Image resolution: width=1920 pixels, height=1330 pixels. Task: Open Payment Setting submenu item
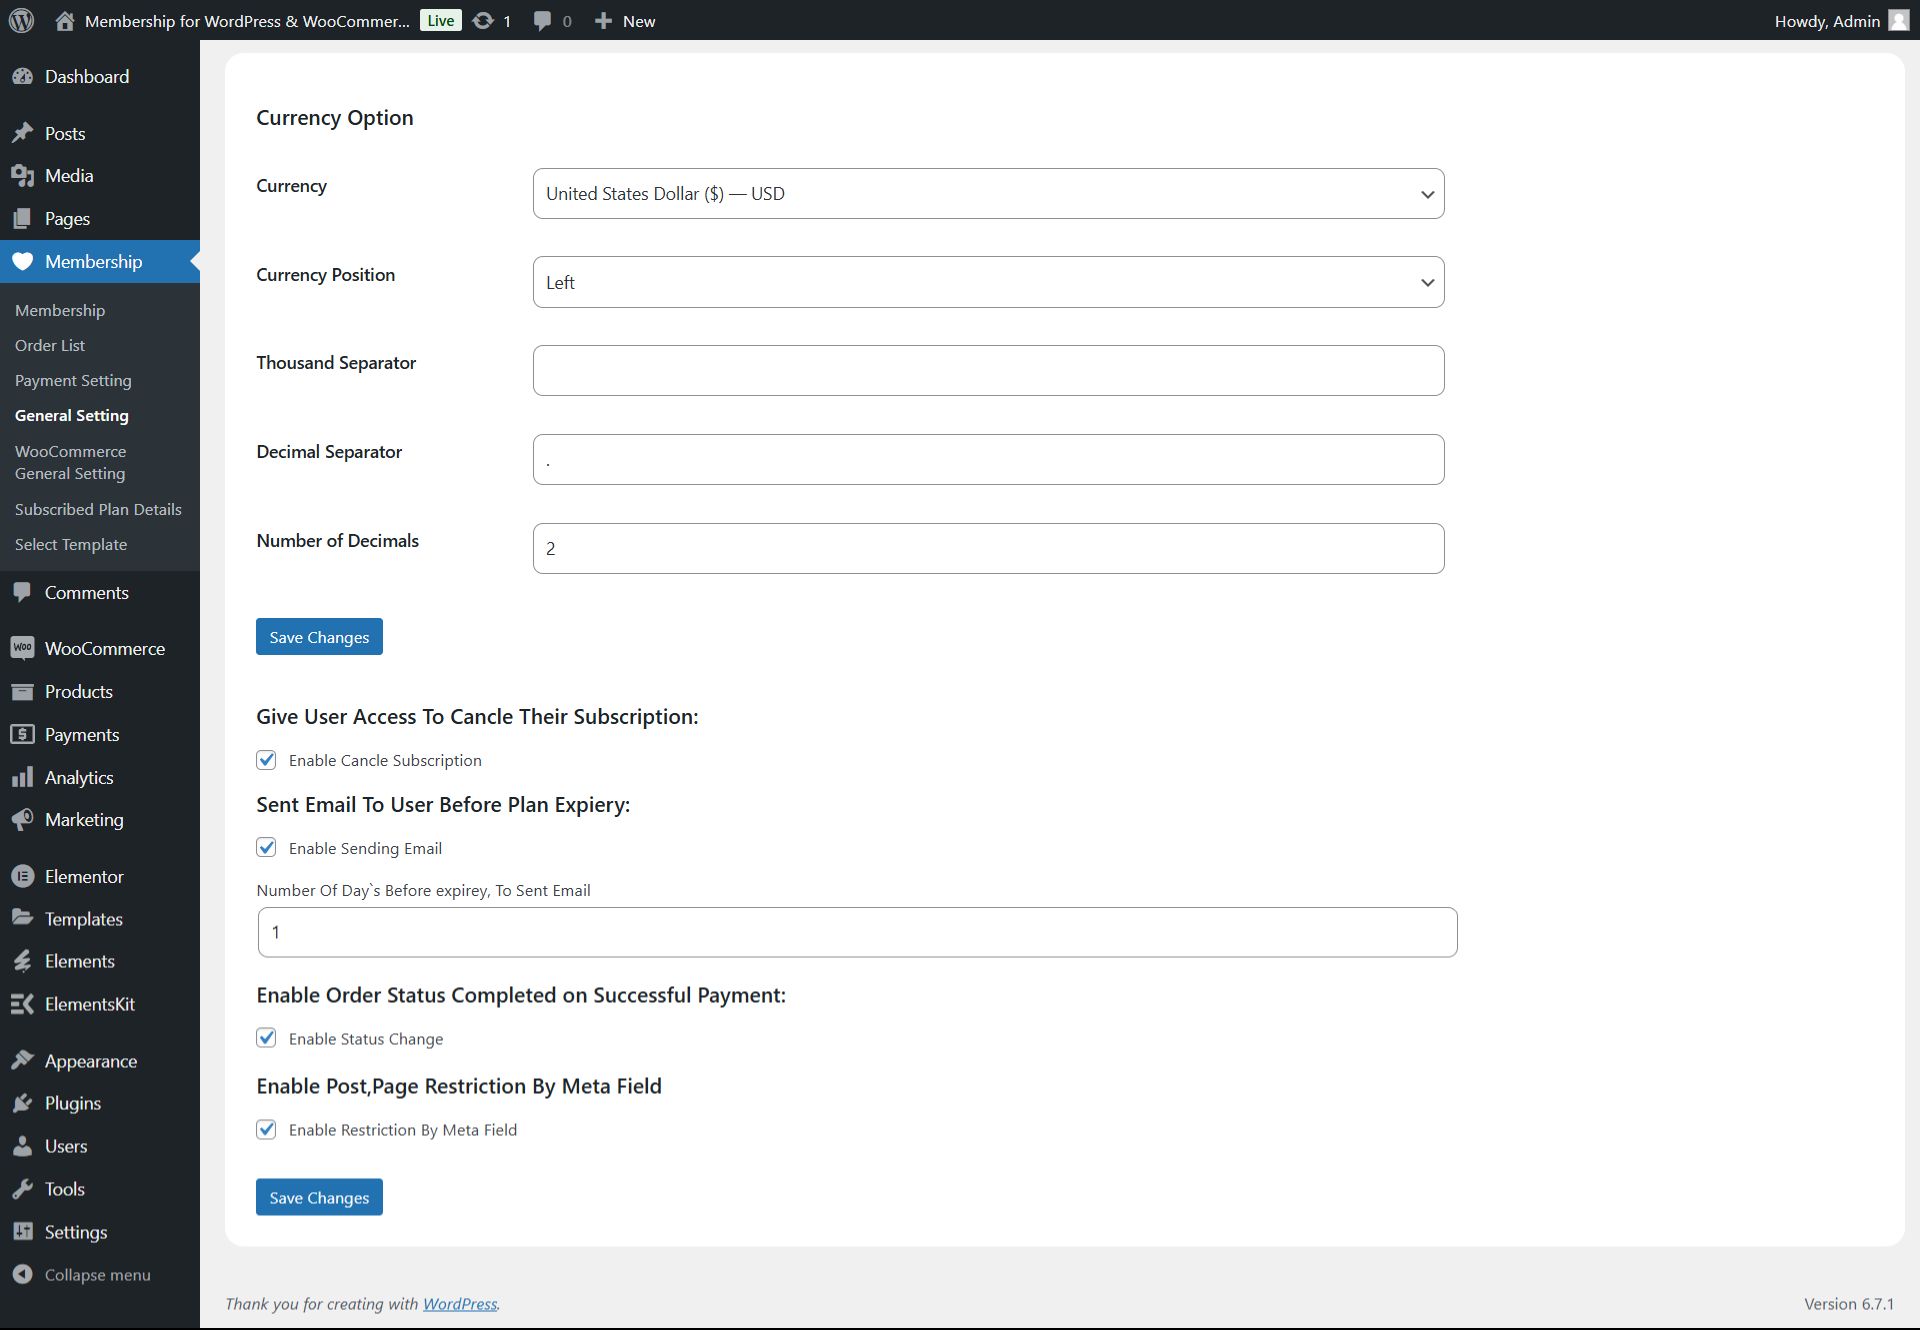73,380
